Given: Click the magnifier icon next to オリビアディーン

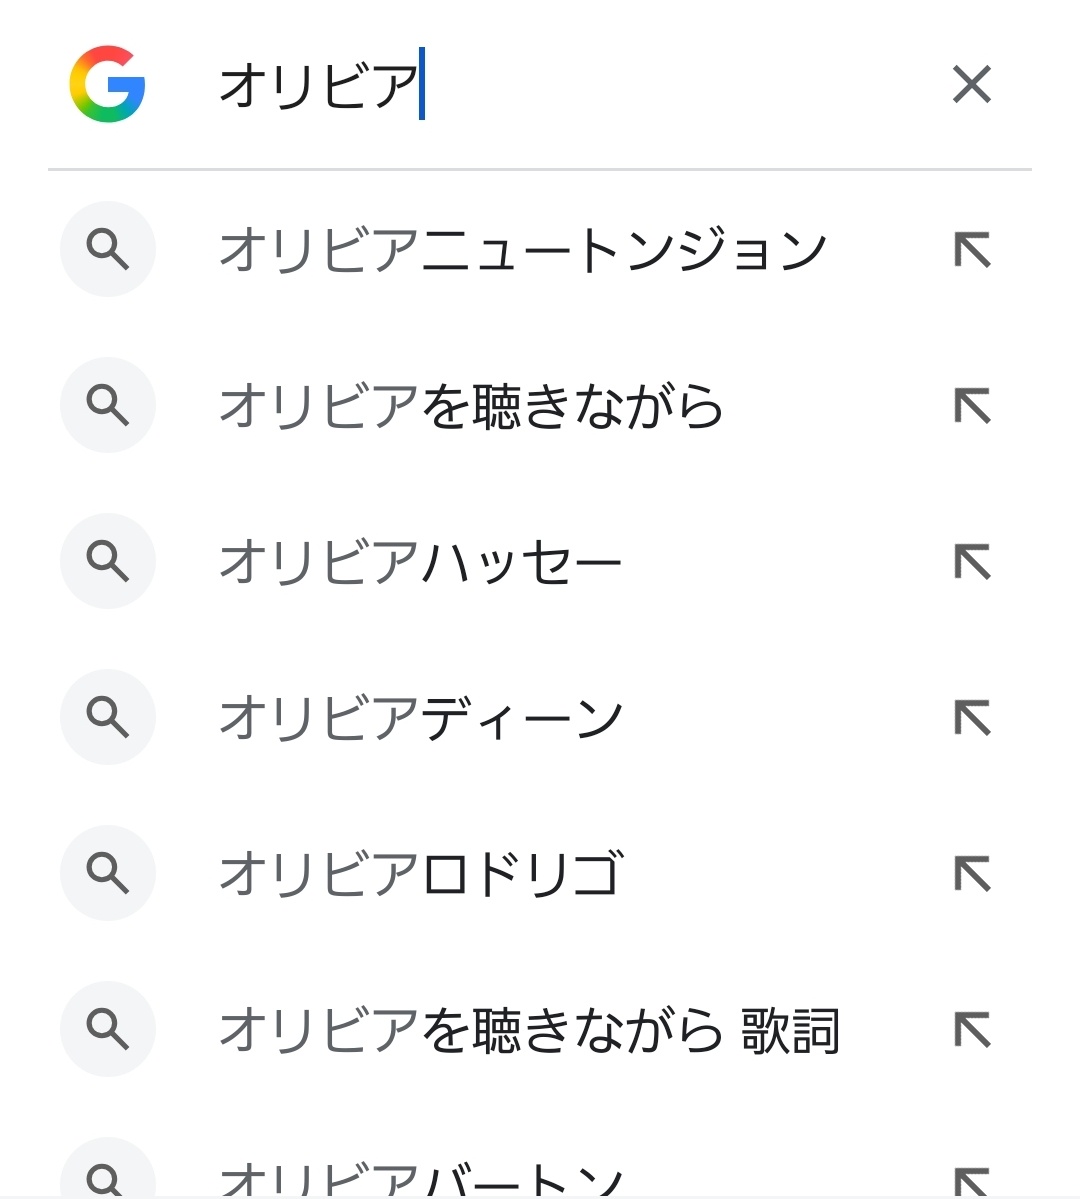Looking at the screenshot, I should (108, 718).
